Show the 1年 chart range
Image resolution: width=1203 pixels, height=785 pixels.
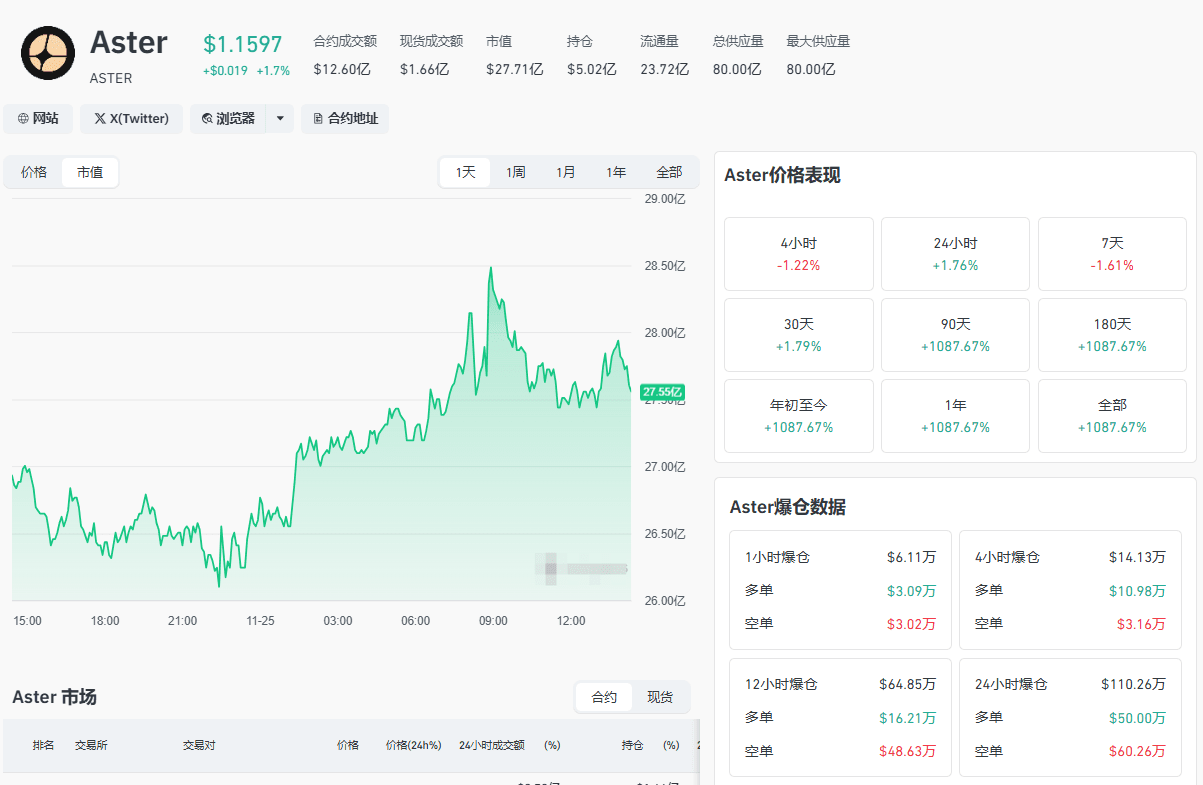click(x=616, y=172)
